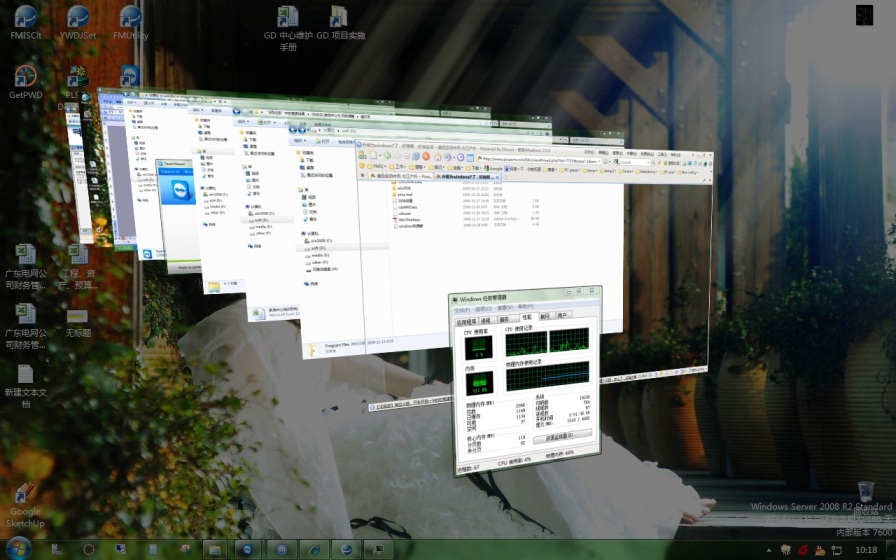
Task: Switch to 进程 tab in Task Manager
Action: (488, 321)
